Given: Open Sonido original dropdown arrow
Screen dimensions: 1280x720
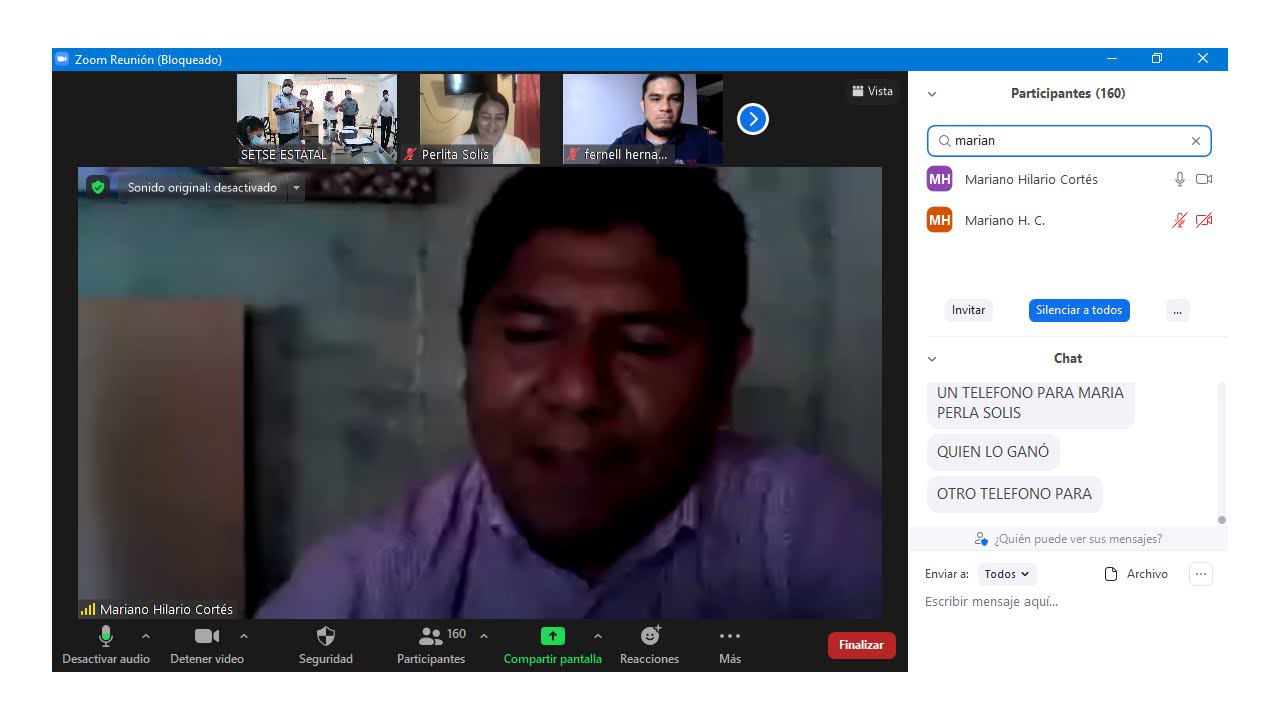Looking at the screenshot, I should (x=296, y=188).
